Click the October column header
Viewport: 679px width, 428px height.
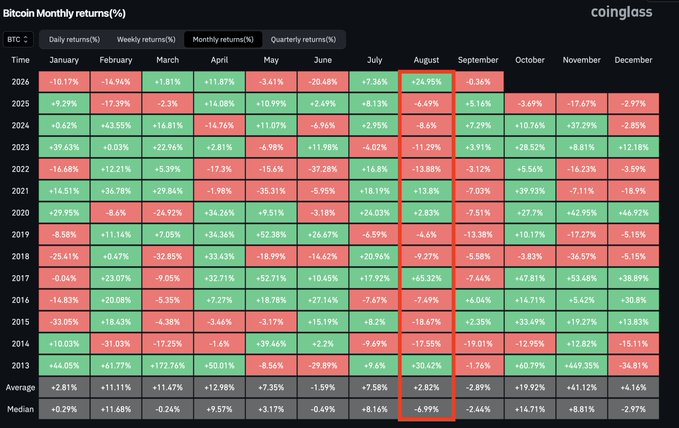pyautogui.click(x=530, y=60)
